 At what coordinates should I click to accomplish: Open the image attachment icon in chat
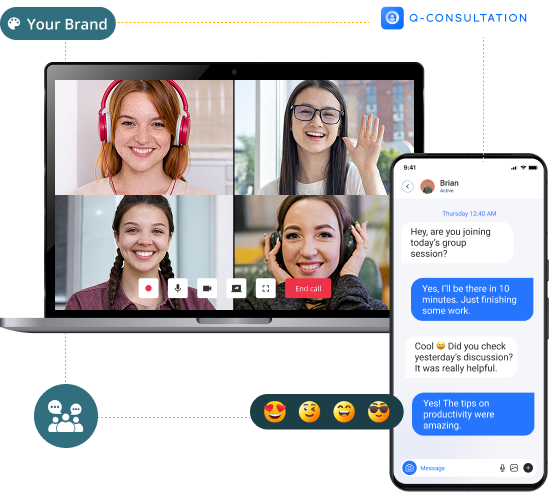click(515, 469)
